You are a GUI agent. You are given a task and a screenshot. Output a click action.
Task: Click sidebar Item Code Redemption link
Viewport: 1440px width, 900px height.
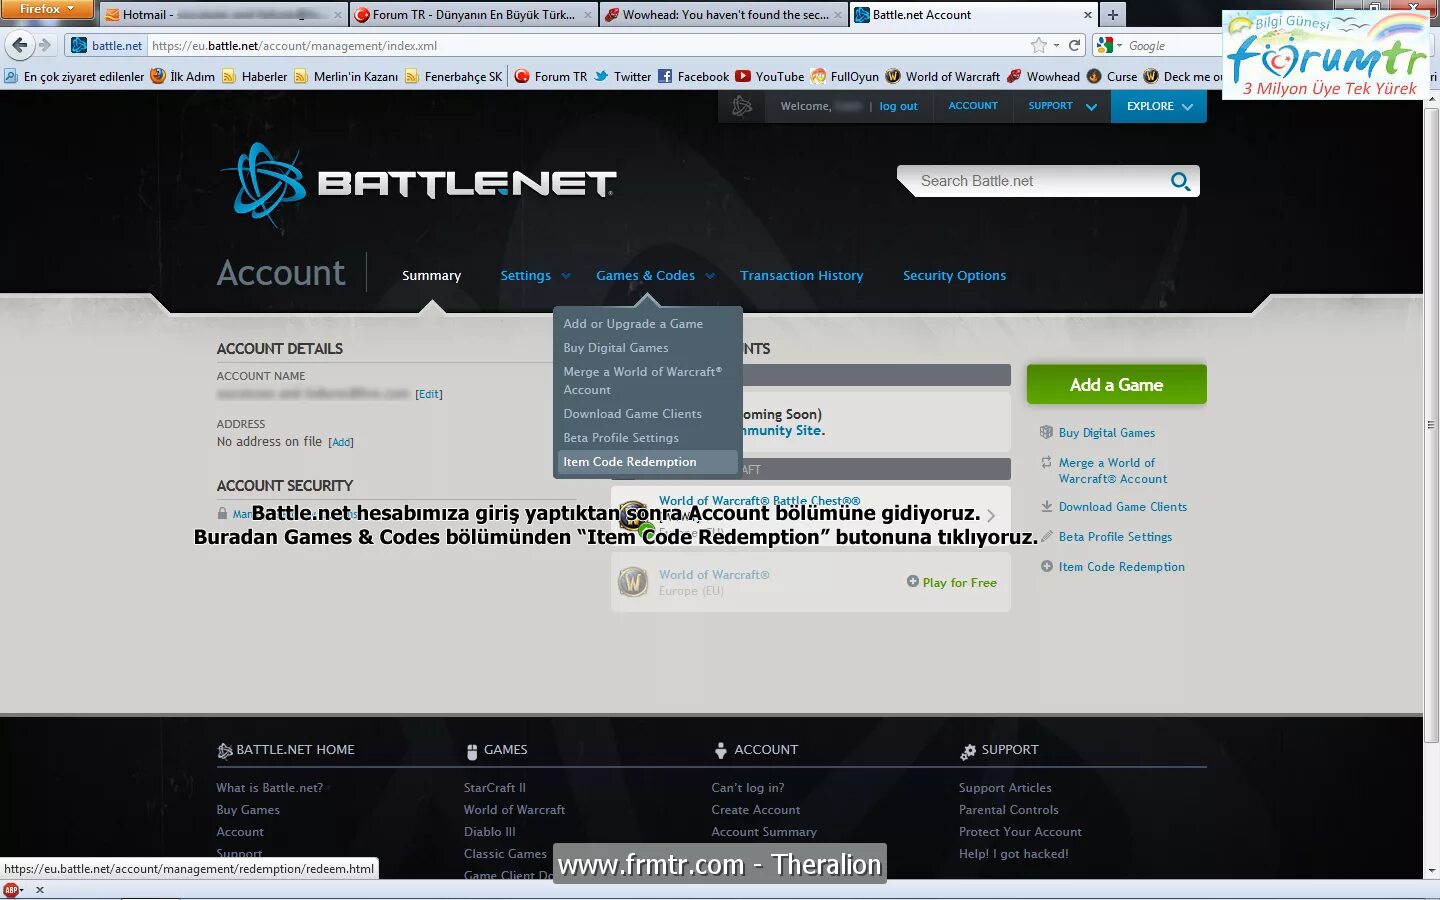coord(1121,567)
